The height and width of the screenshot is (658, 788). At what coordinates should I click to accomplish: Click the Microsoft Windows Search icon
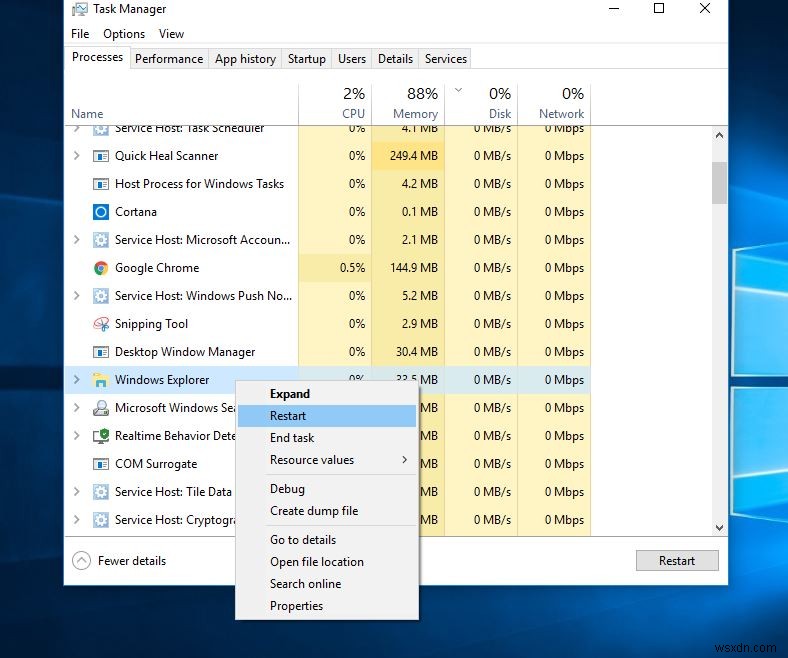101,408
